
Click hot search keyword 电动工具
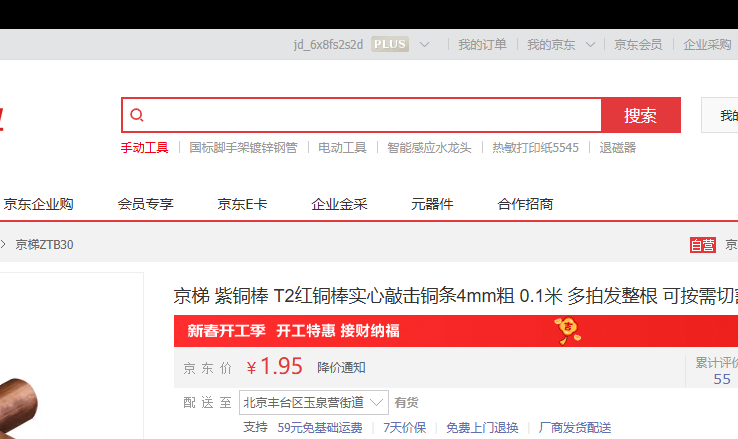tap(342, 148)
